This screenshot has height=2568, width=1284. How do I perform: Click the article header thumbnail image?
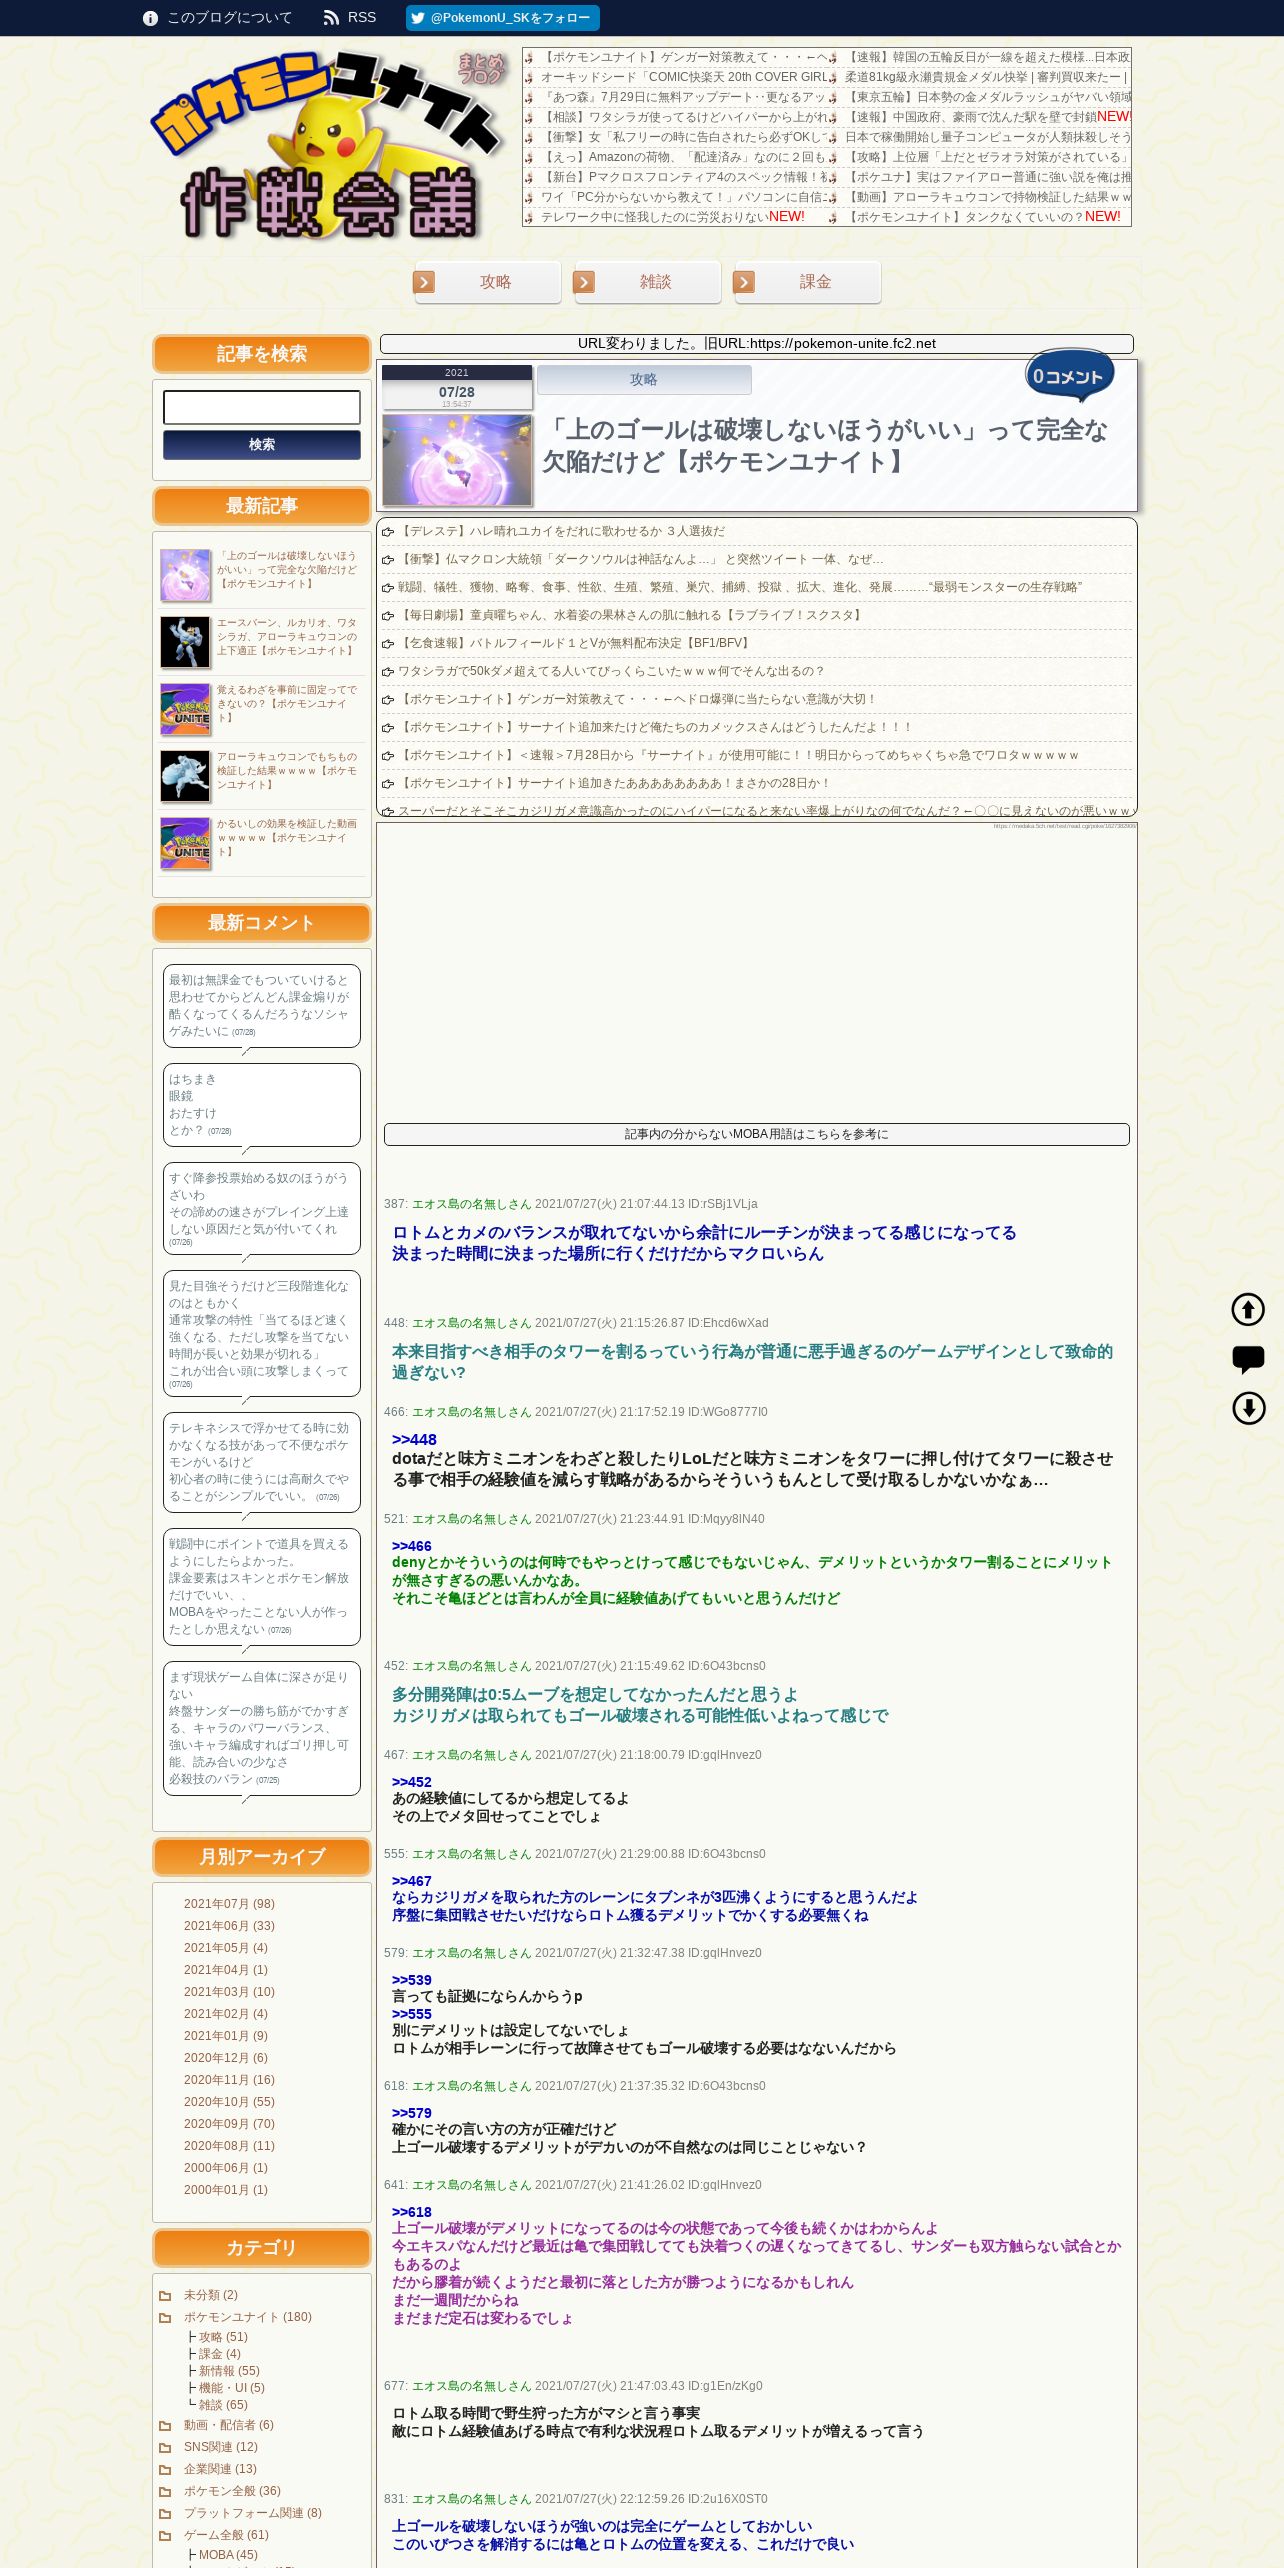pyautogui.click(x=457, y=460)
